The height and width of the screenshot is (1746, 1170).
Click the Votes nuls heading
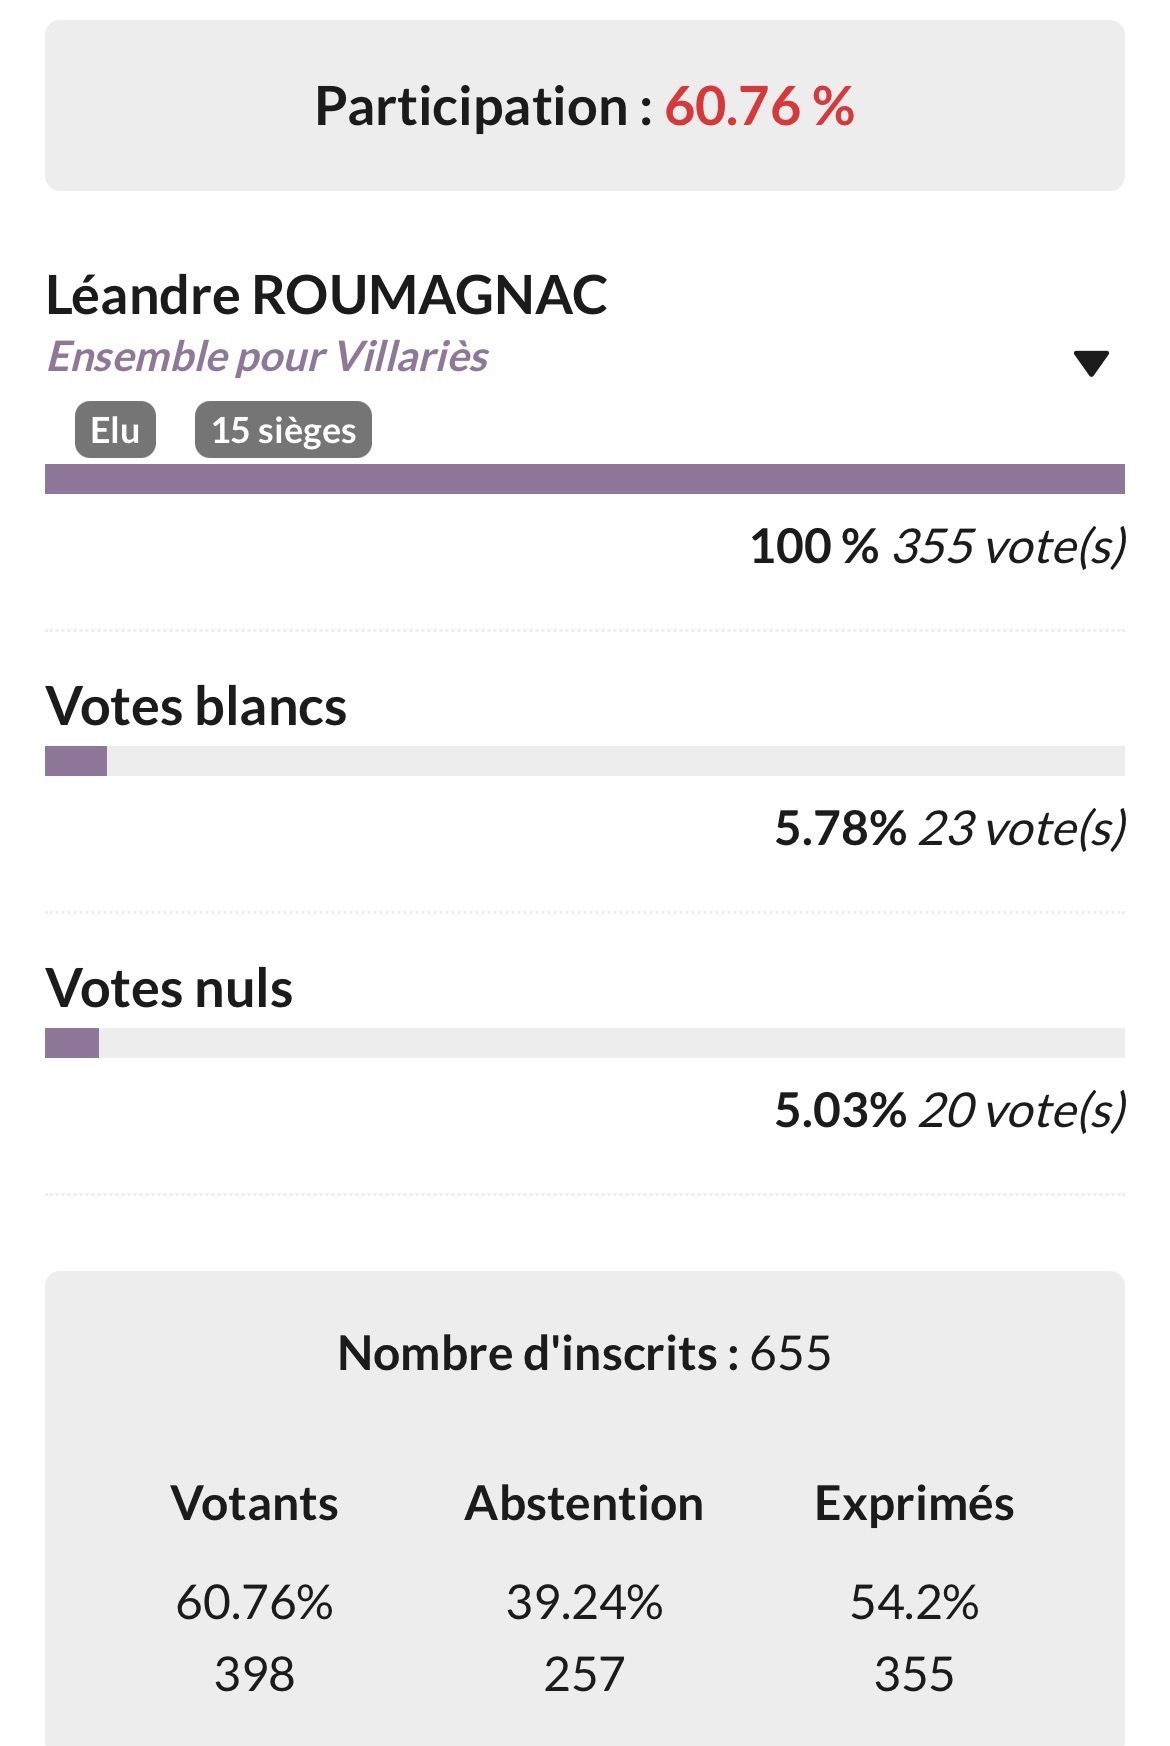169,988
